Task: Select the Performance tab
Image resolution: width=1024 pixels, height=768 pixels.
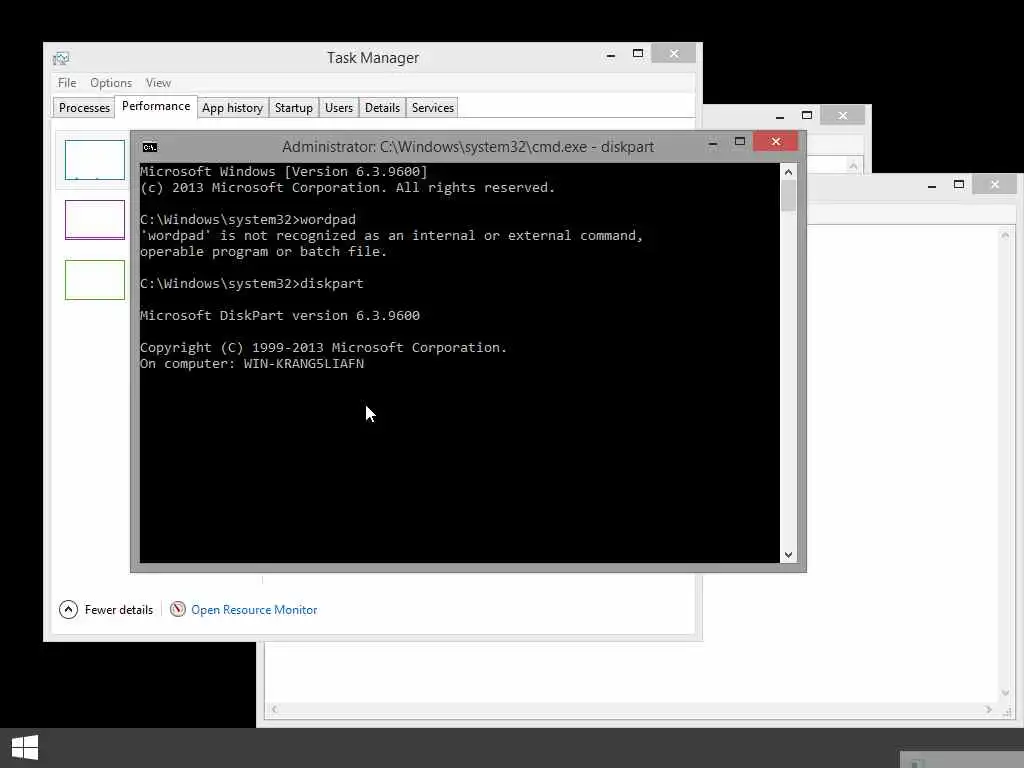Action: pos(156,106)
